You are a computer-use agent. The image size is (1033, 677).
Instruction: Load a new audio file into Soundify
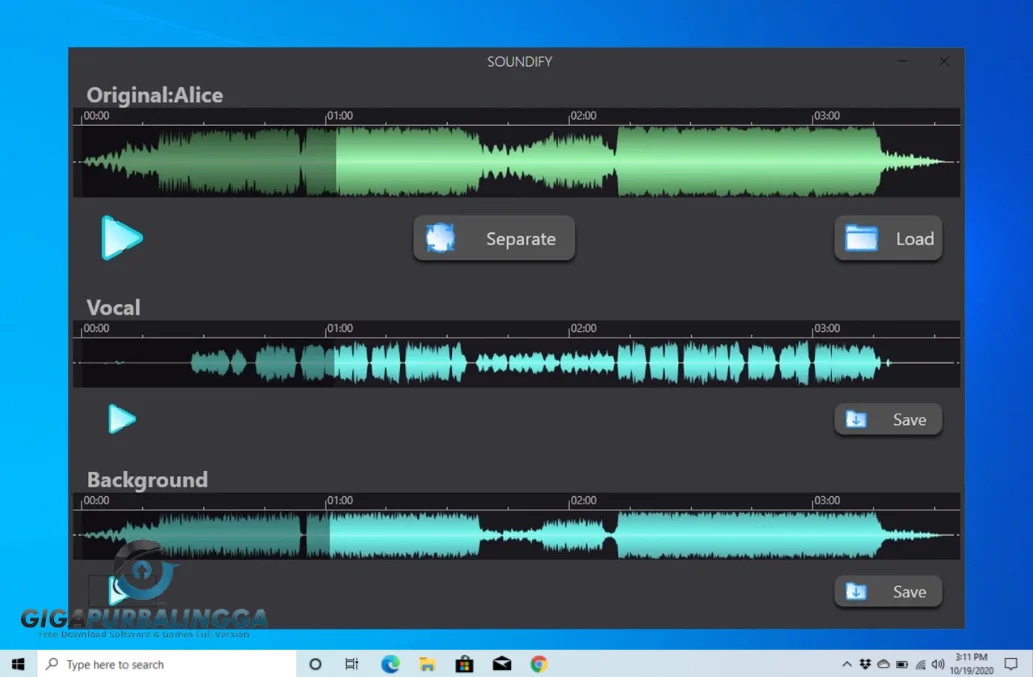click(888, 238)
